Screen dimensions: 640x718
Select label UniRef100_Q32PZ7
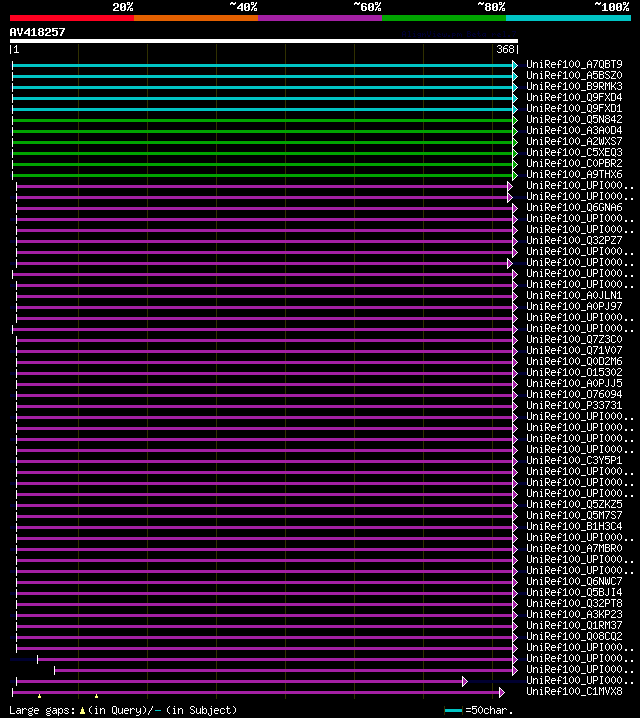point(574,240)
